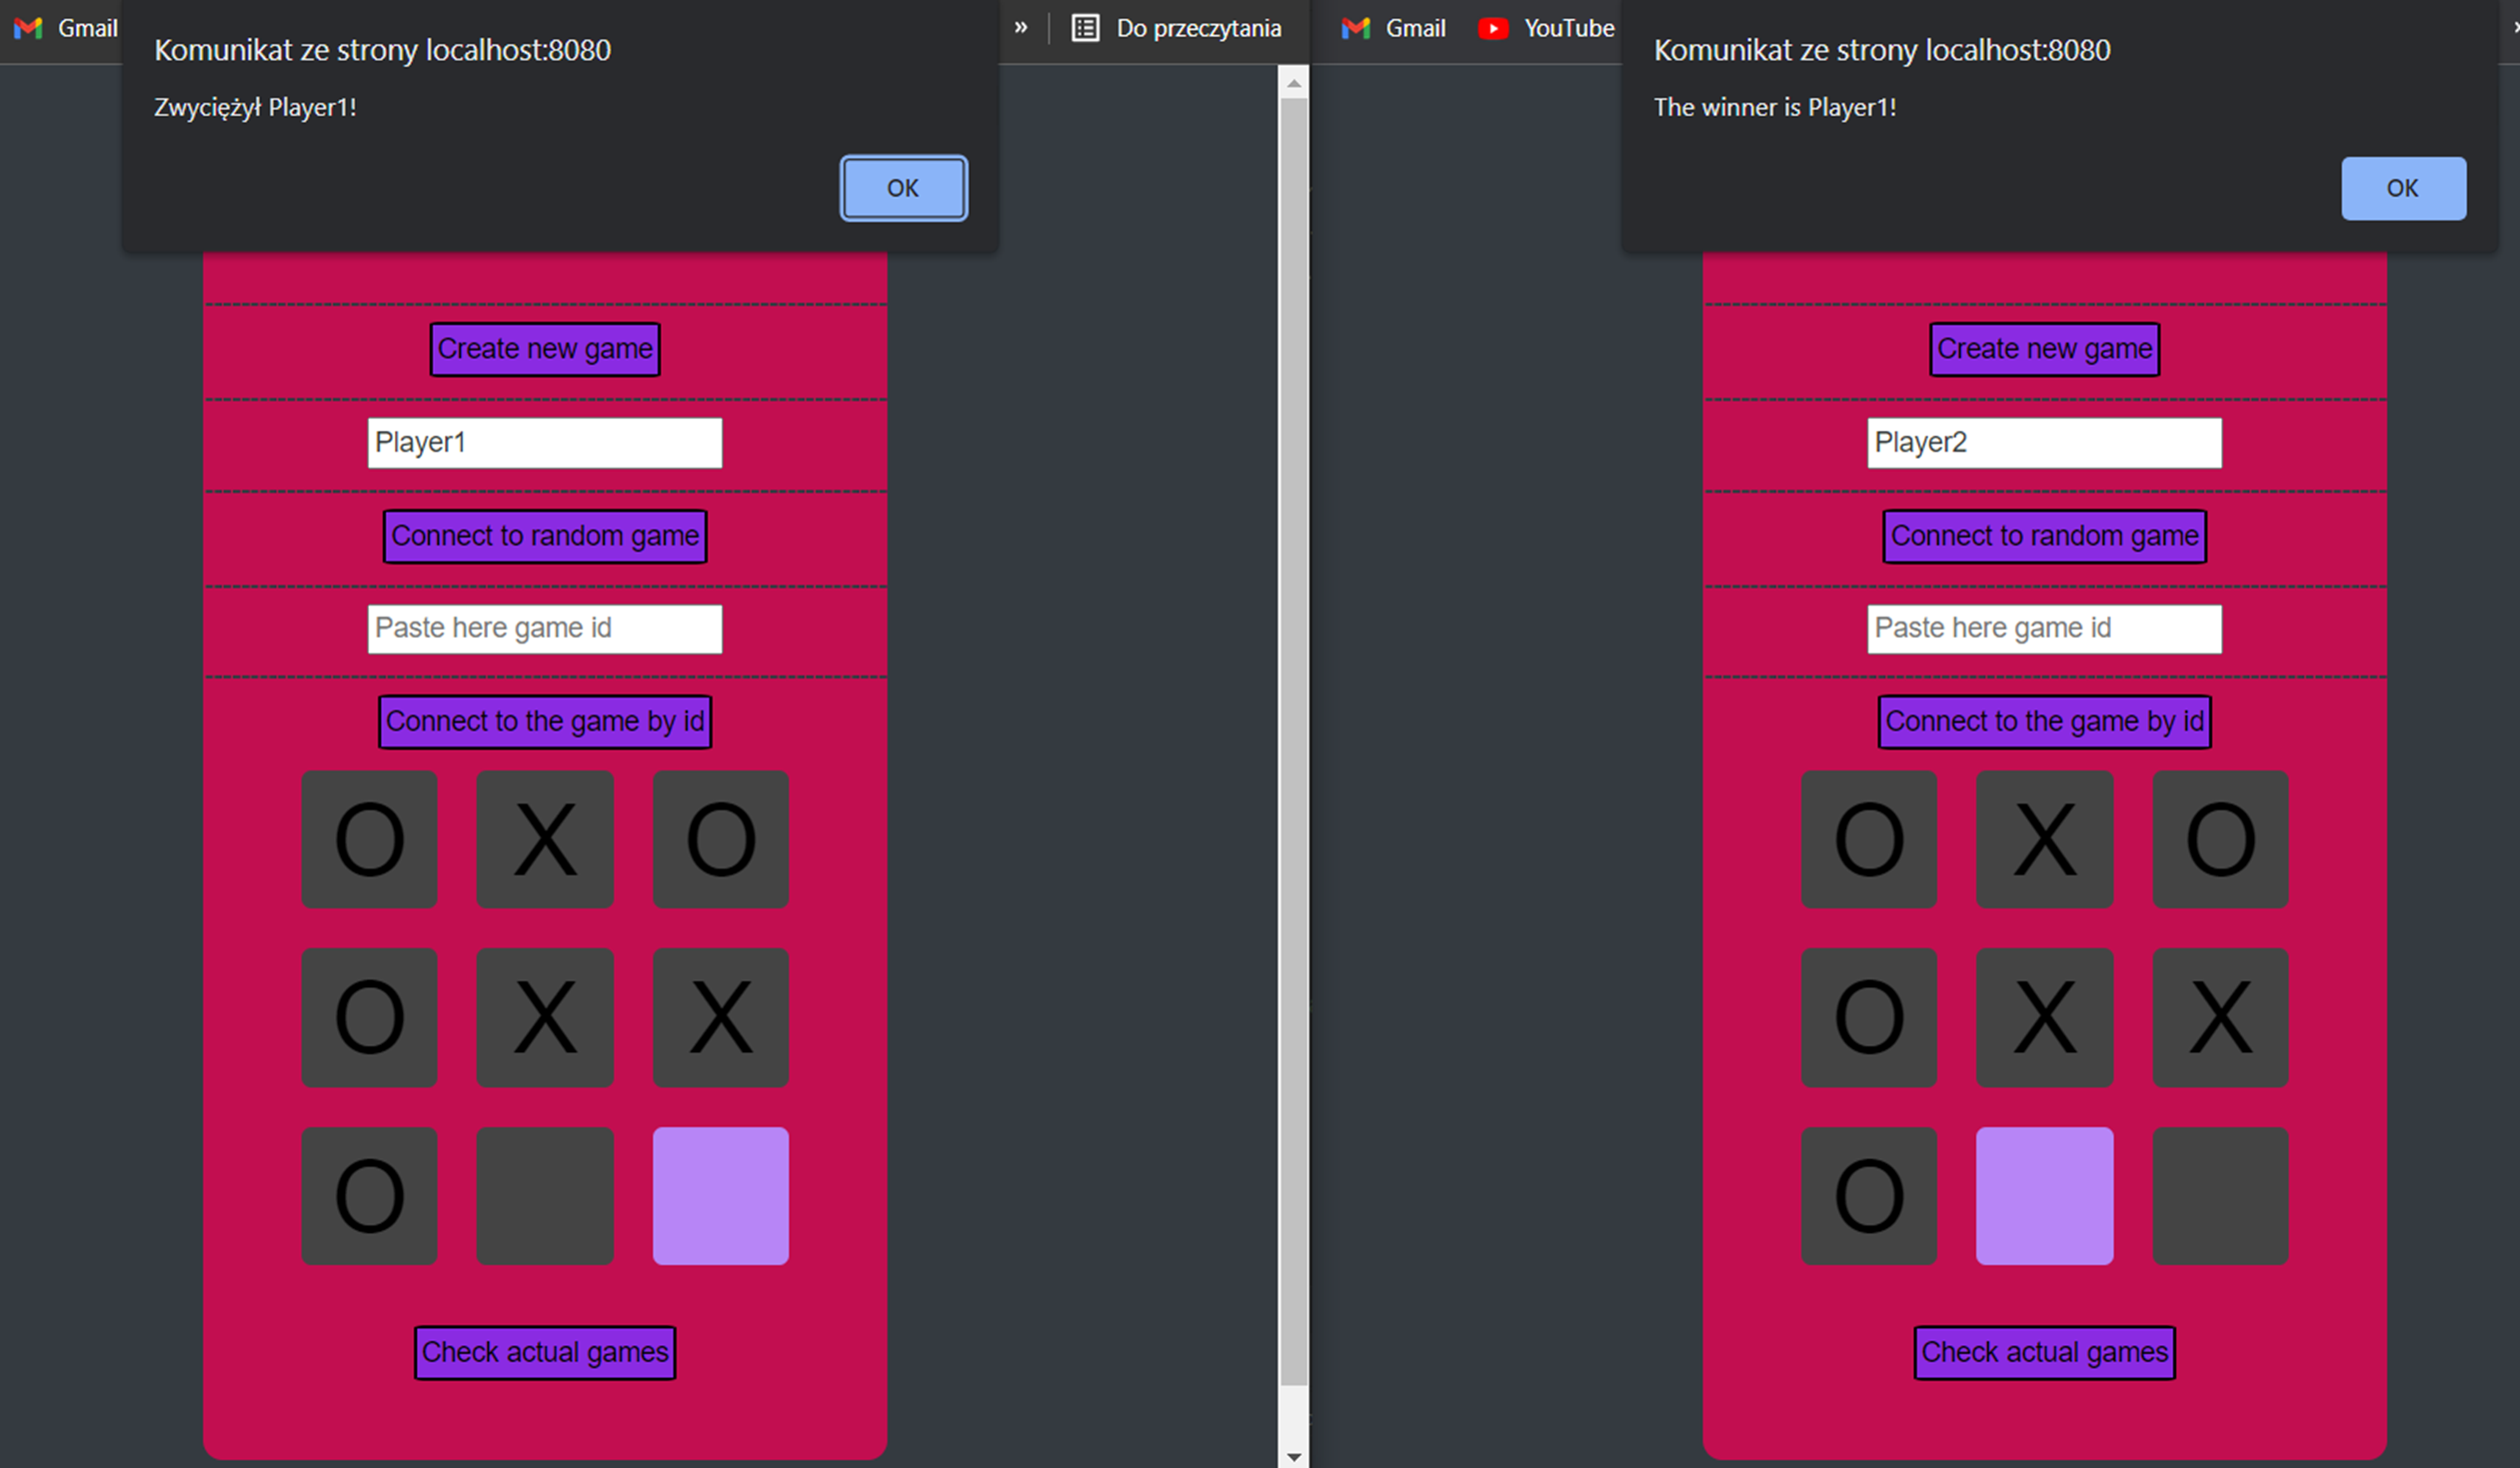Viewport: 2520px width, 1468px height.
Task: Open YouTube from the right bookmarks bar
Action: pos(1546,28)
